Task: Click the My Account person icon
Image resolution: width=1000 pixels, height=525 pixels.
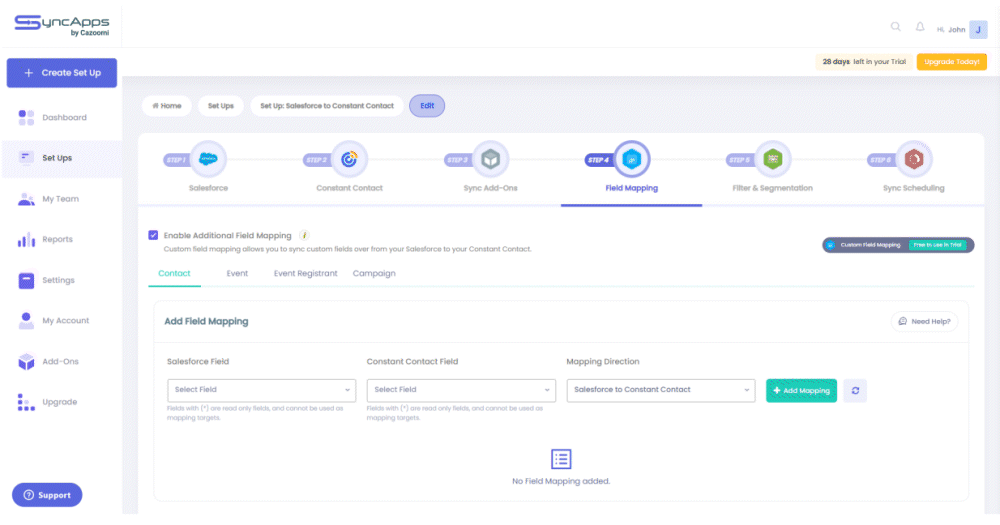Action: (26, 321)
